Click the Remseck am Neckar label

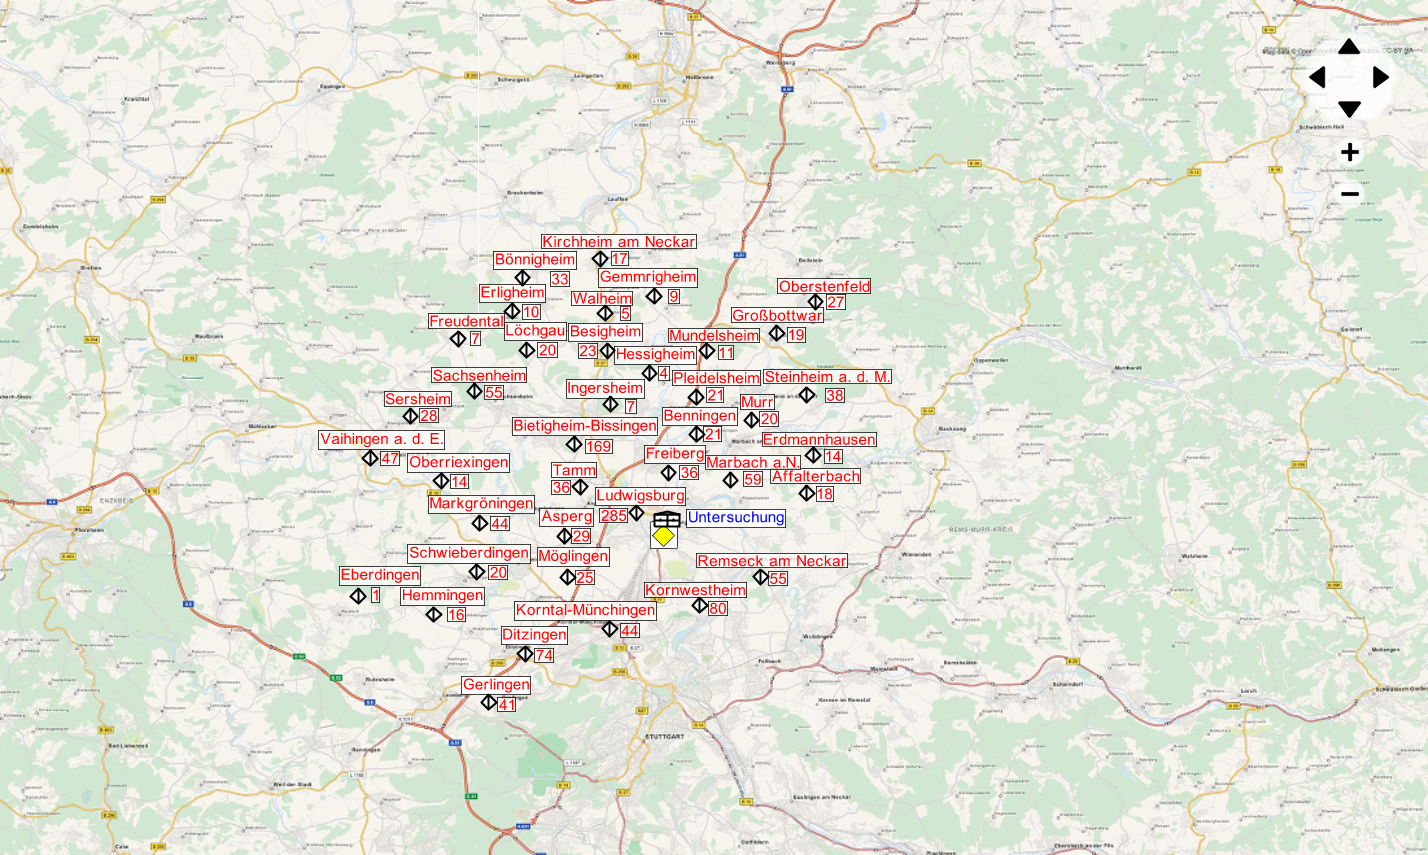pos(771,560)
